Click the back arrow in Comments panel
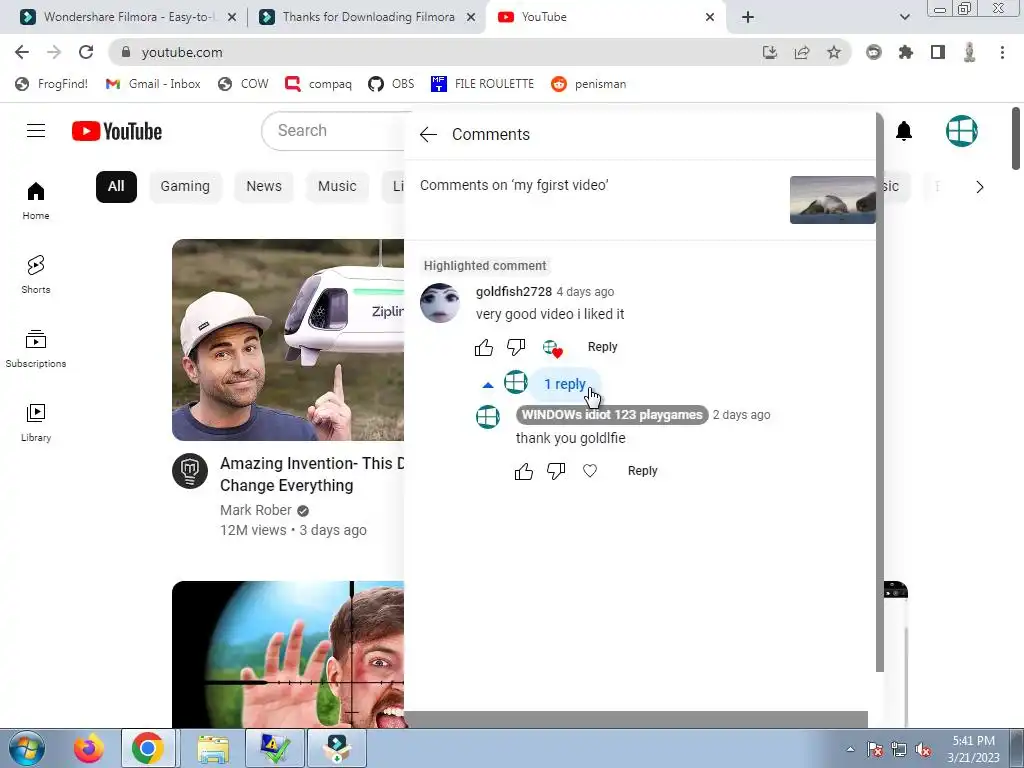 [x=428, y=135]
